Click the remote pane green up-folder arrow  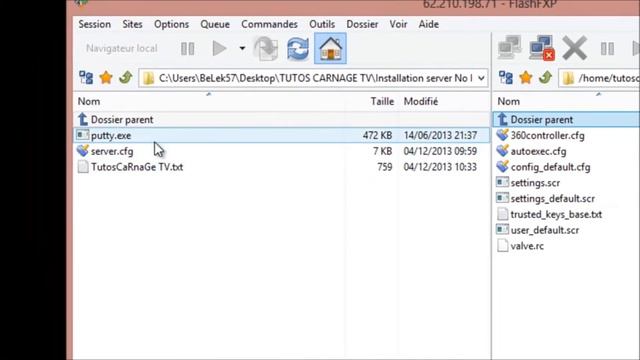[545, 78]
